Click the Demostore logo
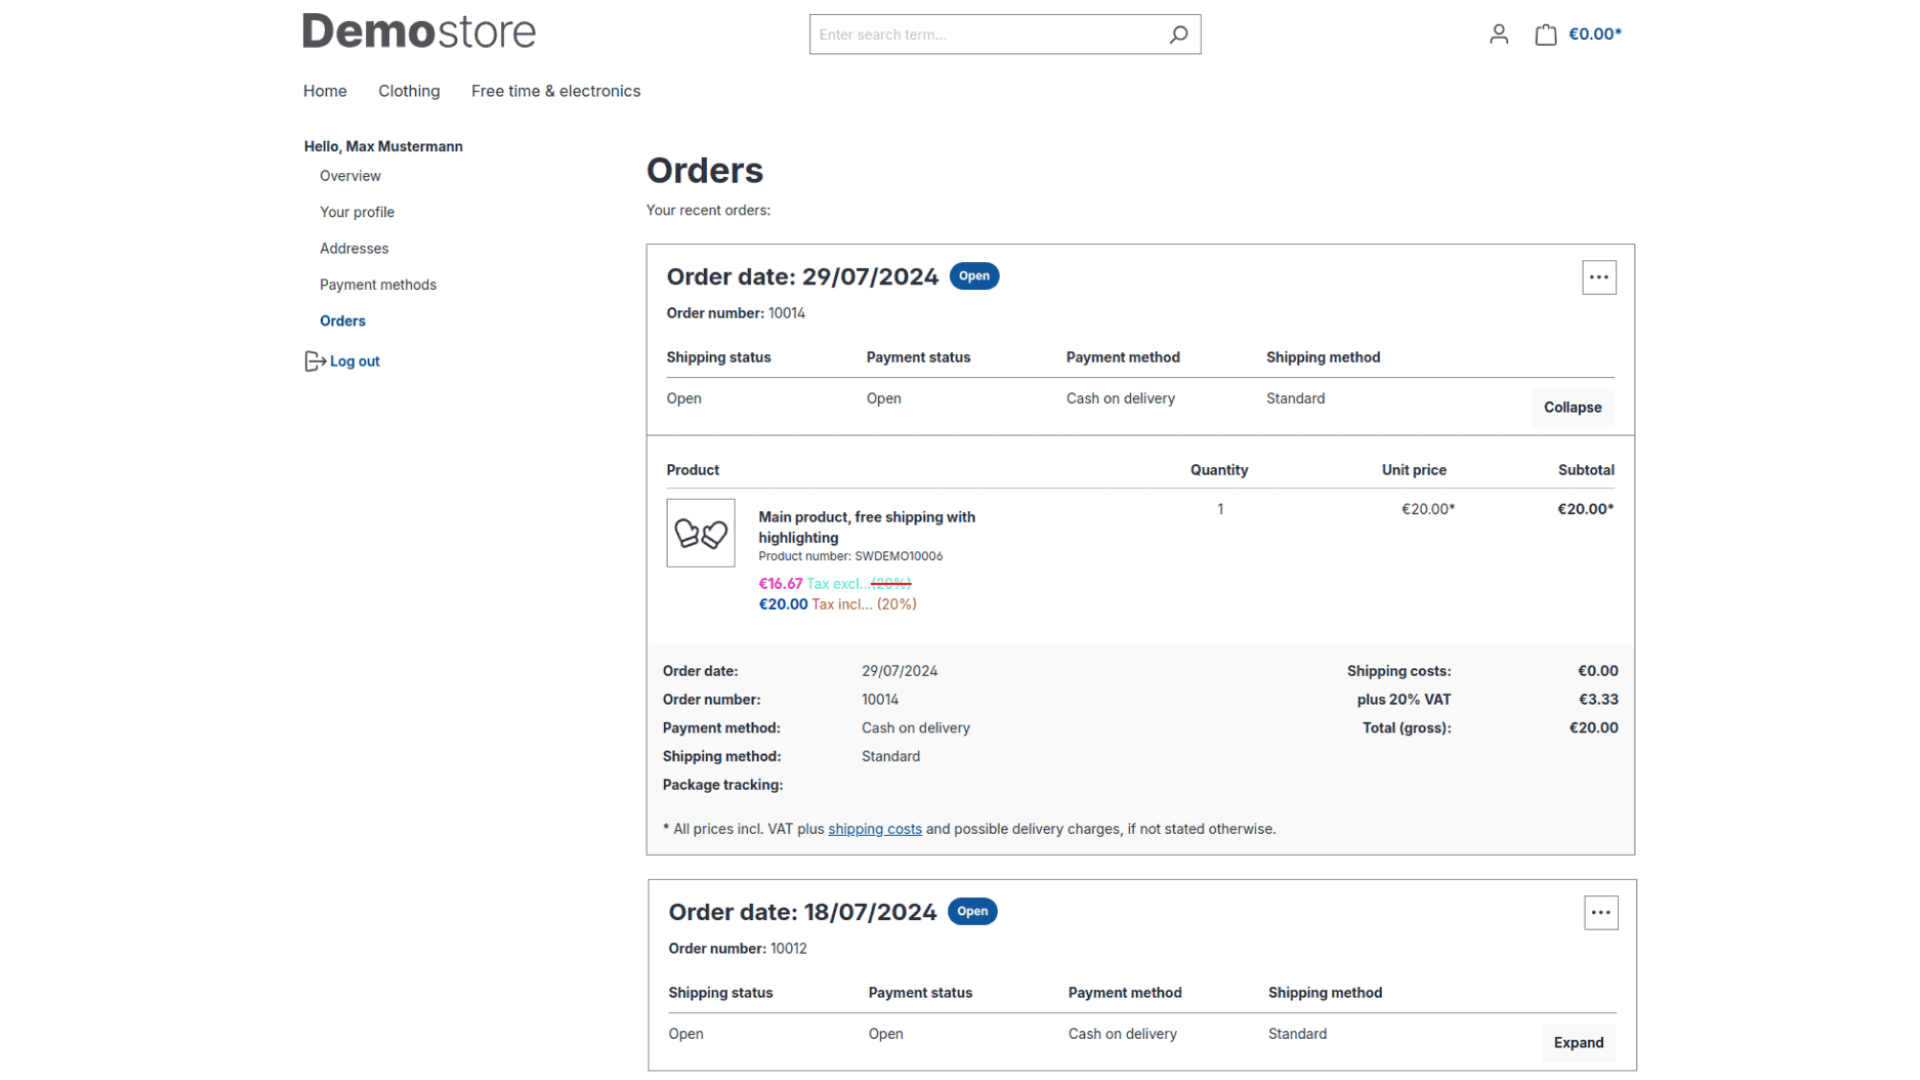 [x=419, y=31]
